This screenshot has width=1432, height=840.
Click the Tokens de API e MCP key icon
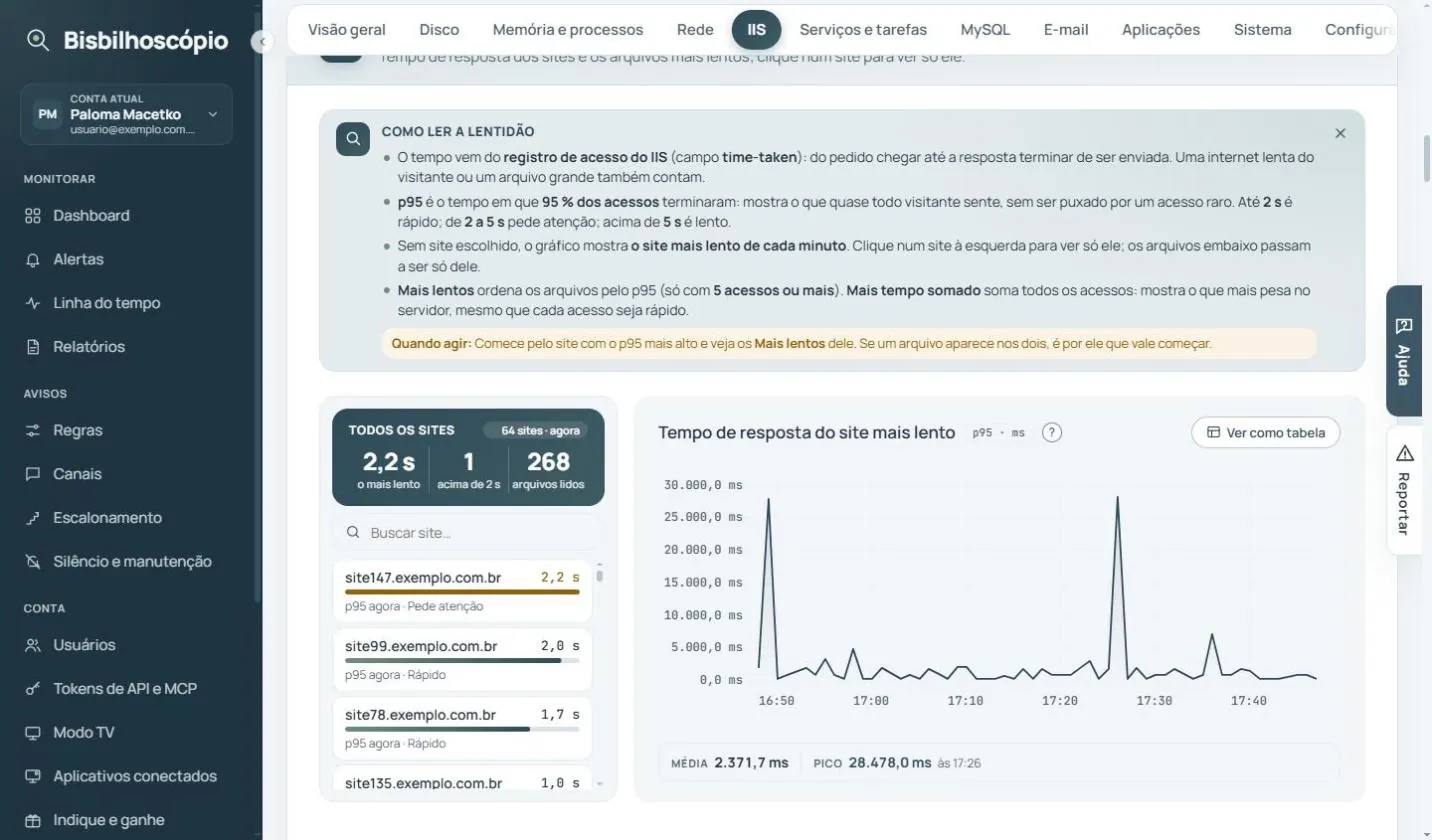click(x=33, y=689)
